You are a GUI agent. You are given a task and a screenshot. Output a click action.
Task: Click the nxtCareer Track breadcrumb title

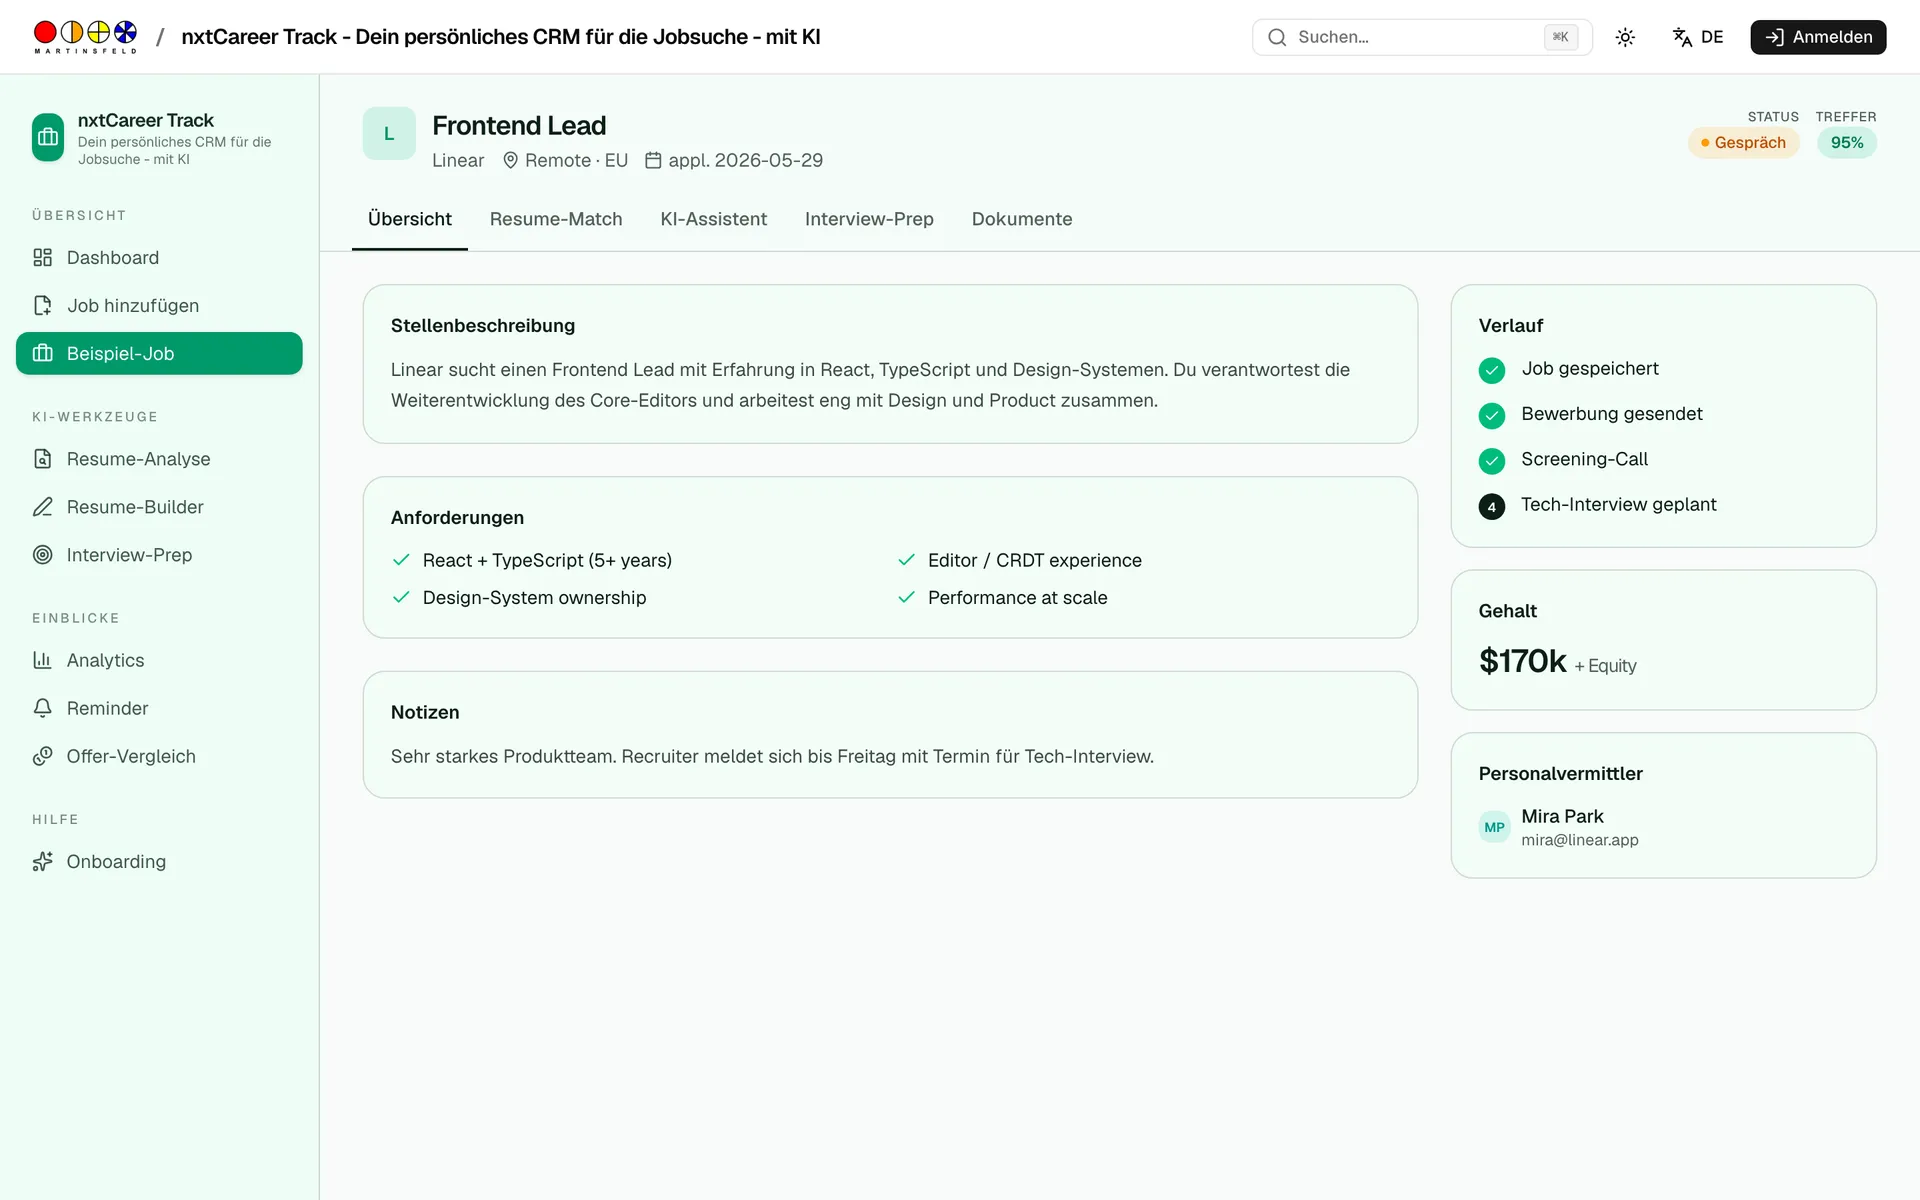[500, 37]
